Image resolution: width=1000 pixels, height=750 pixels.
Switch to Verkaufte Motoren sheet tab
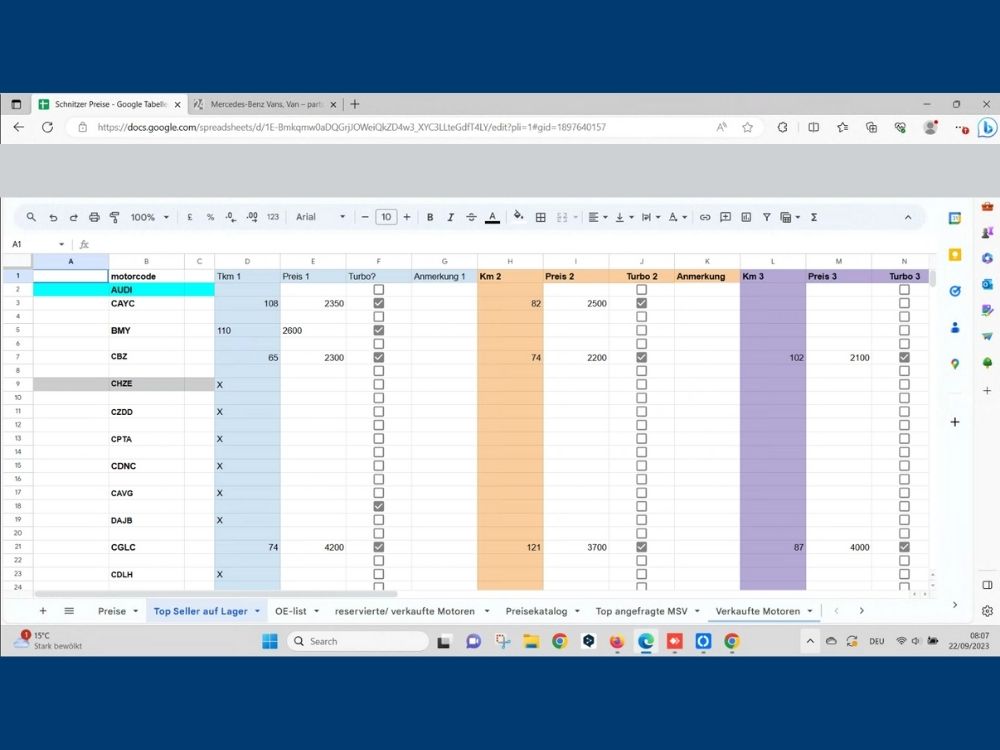pos(758,611)
